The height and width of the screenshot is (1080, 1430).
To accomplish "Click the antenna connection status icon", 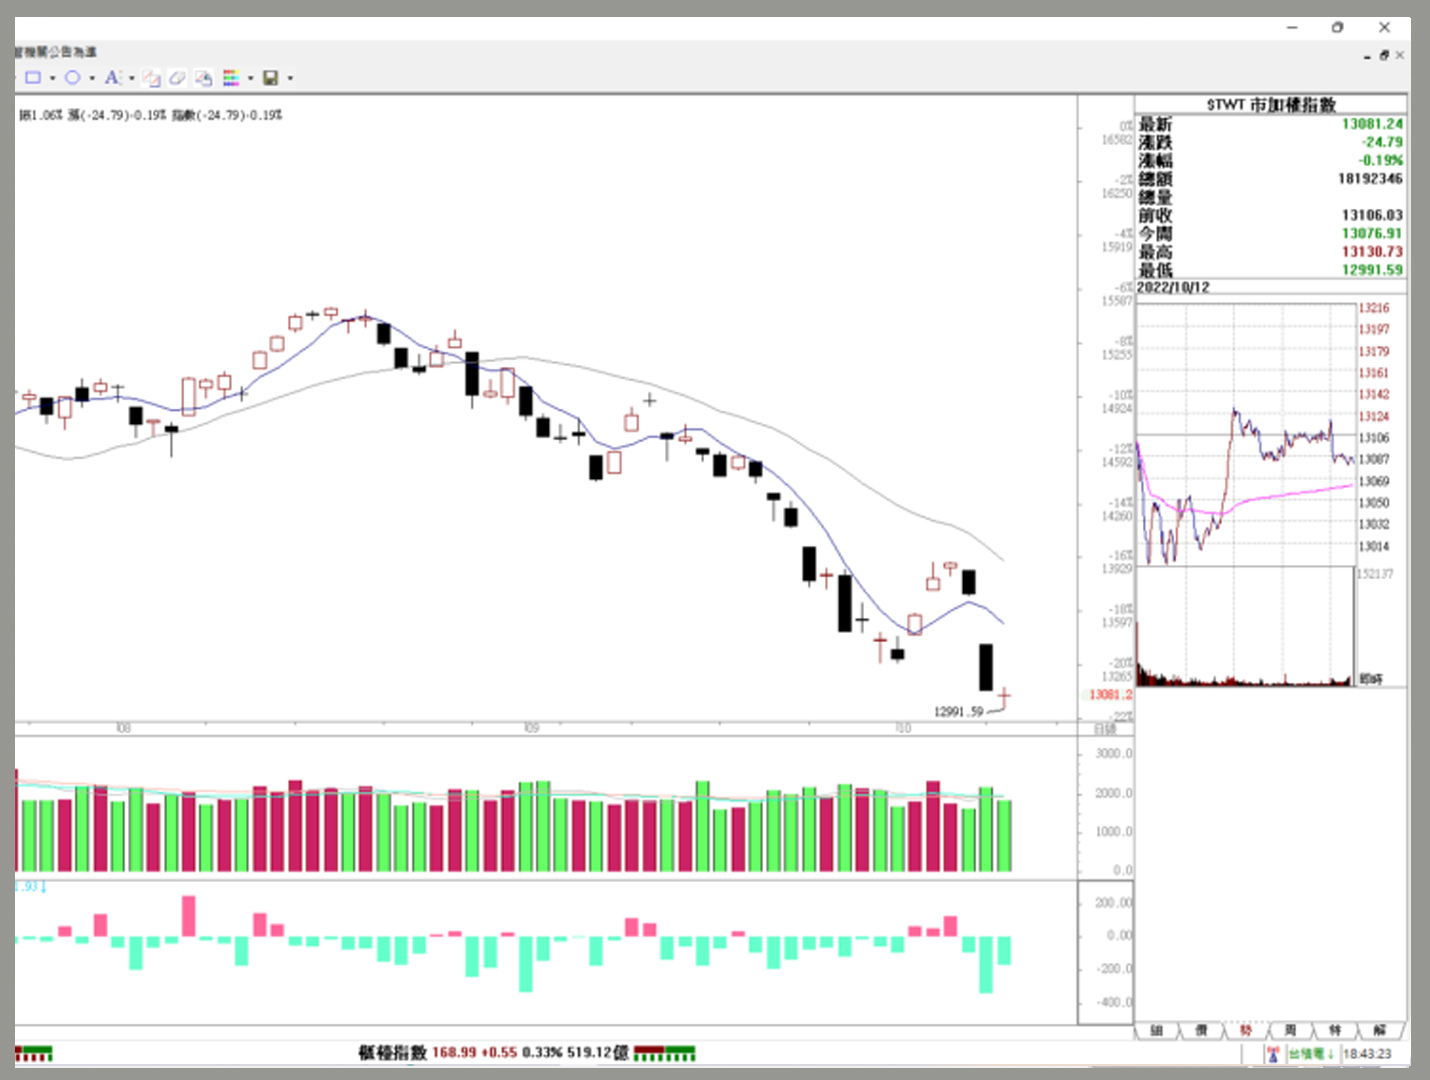I will point(1273,1054).
